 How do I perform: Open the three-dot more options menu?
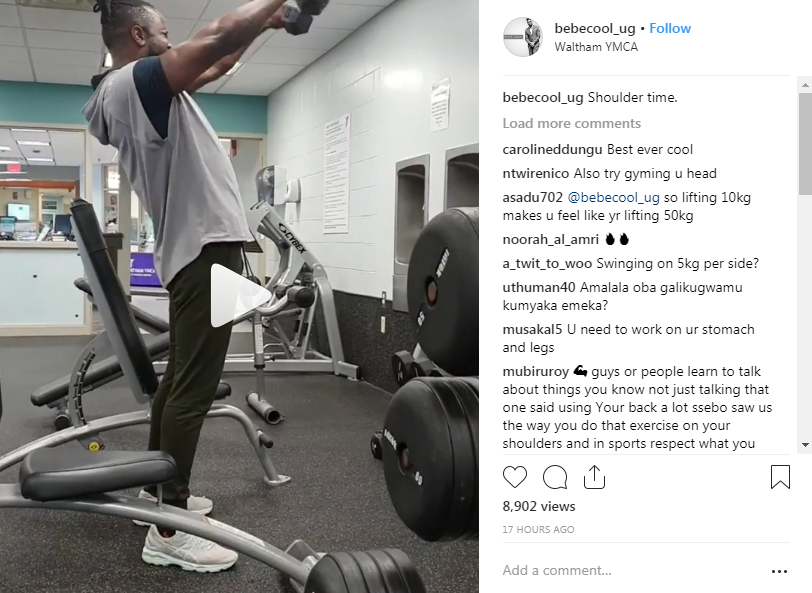coord(779,571)
